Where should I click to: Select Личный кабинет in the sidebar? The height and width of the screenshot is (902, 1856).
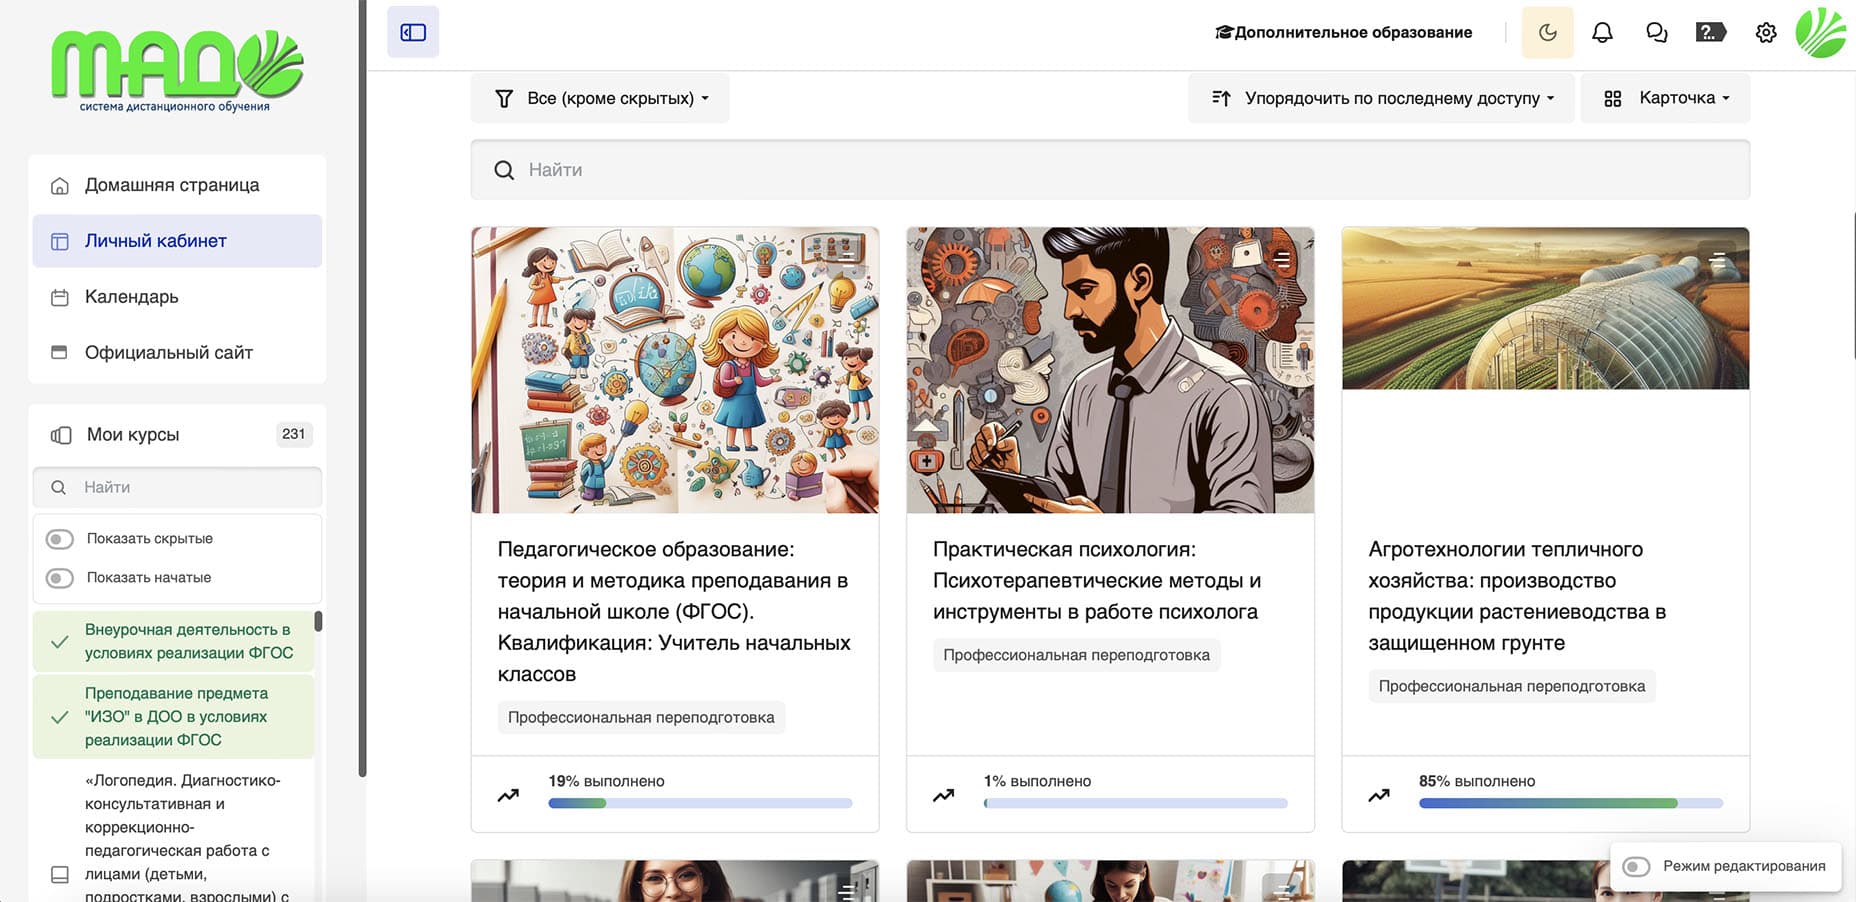point(177,241)
